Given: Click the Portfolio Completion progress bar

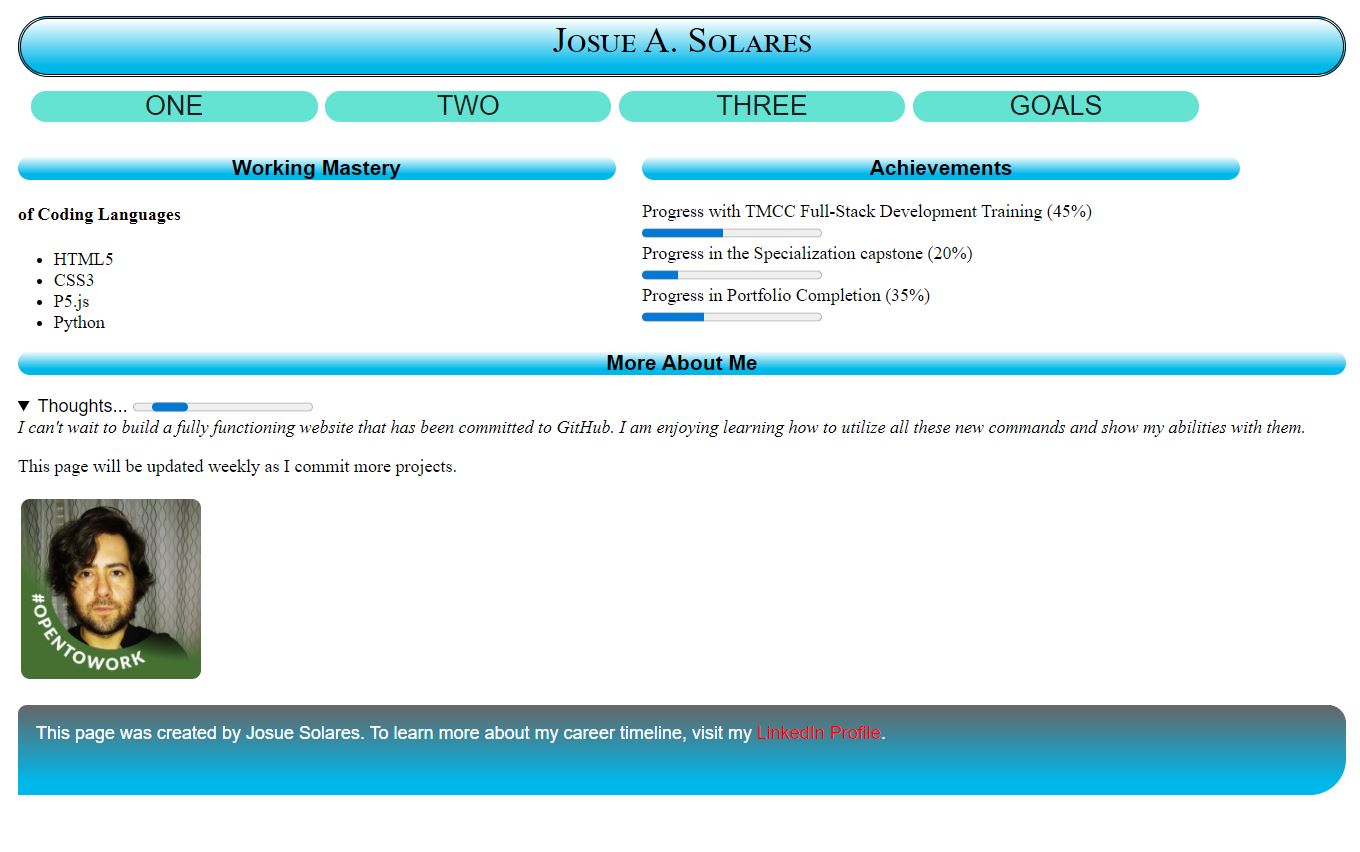Looking at the screenshot, I should pyautogui.click(x=731, y=317).
